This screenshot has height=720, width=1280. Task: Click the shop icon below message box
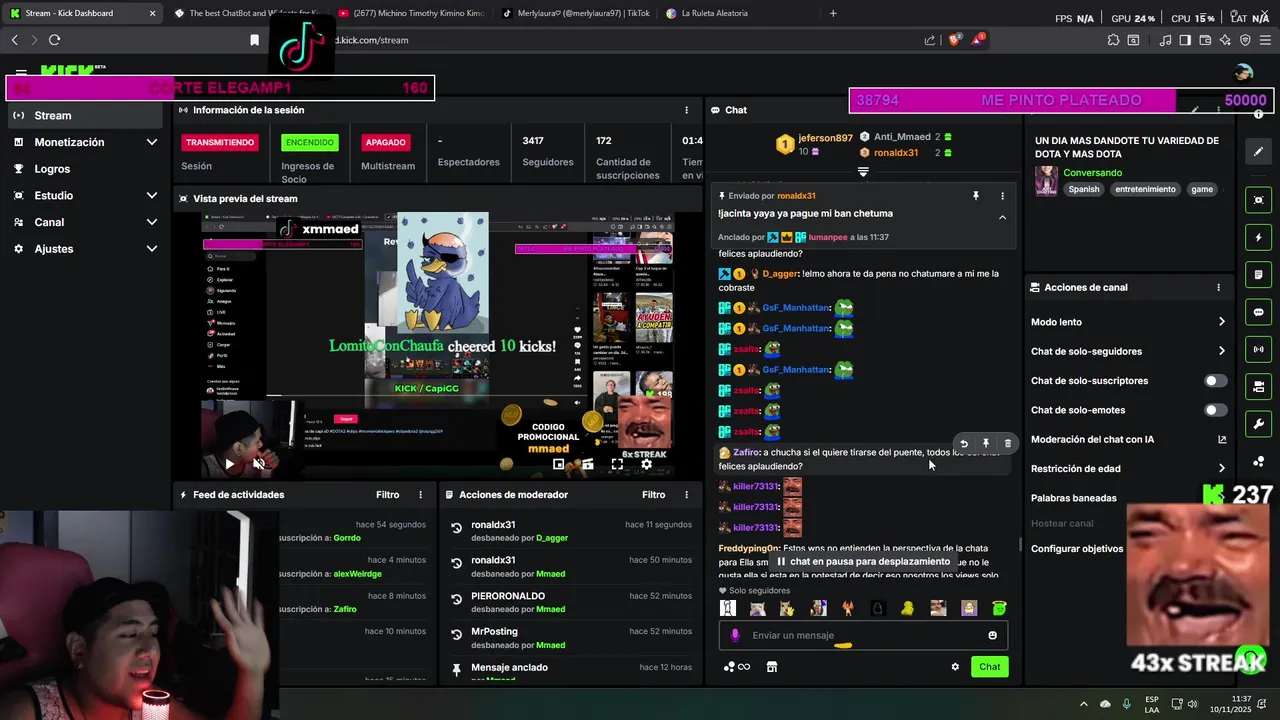(772, 667)
